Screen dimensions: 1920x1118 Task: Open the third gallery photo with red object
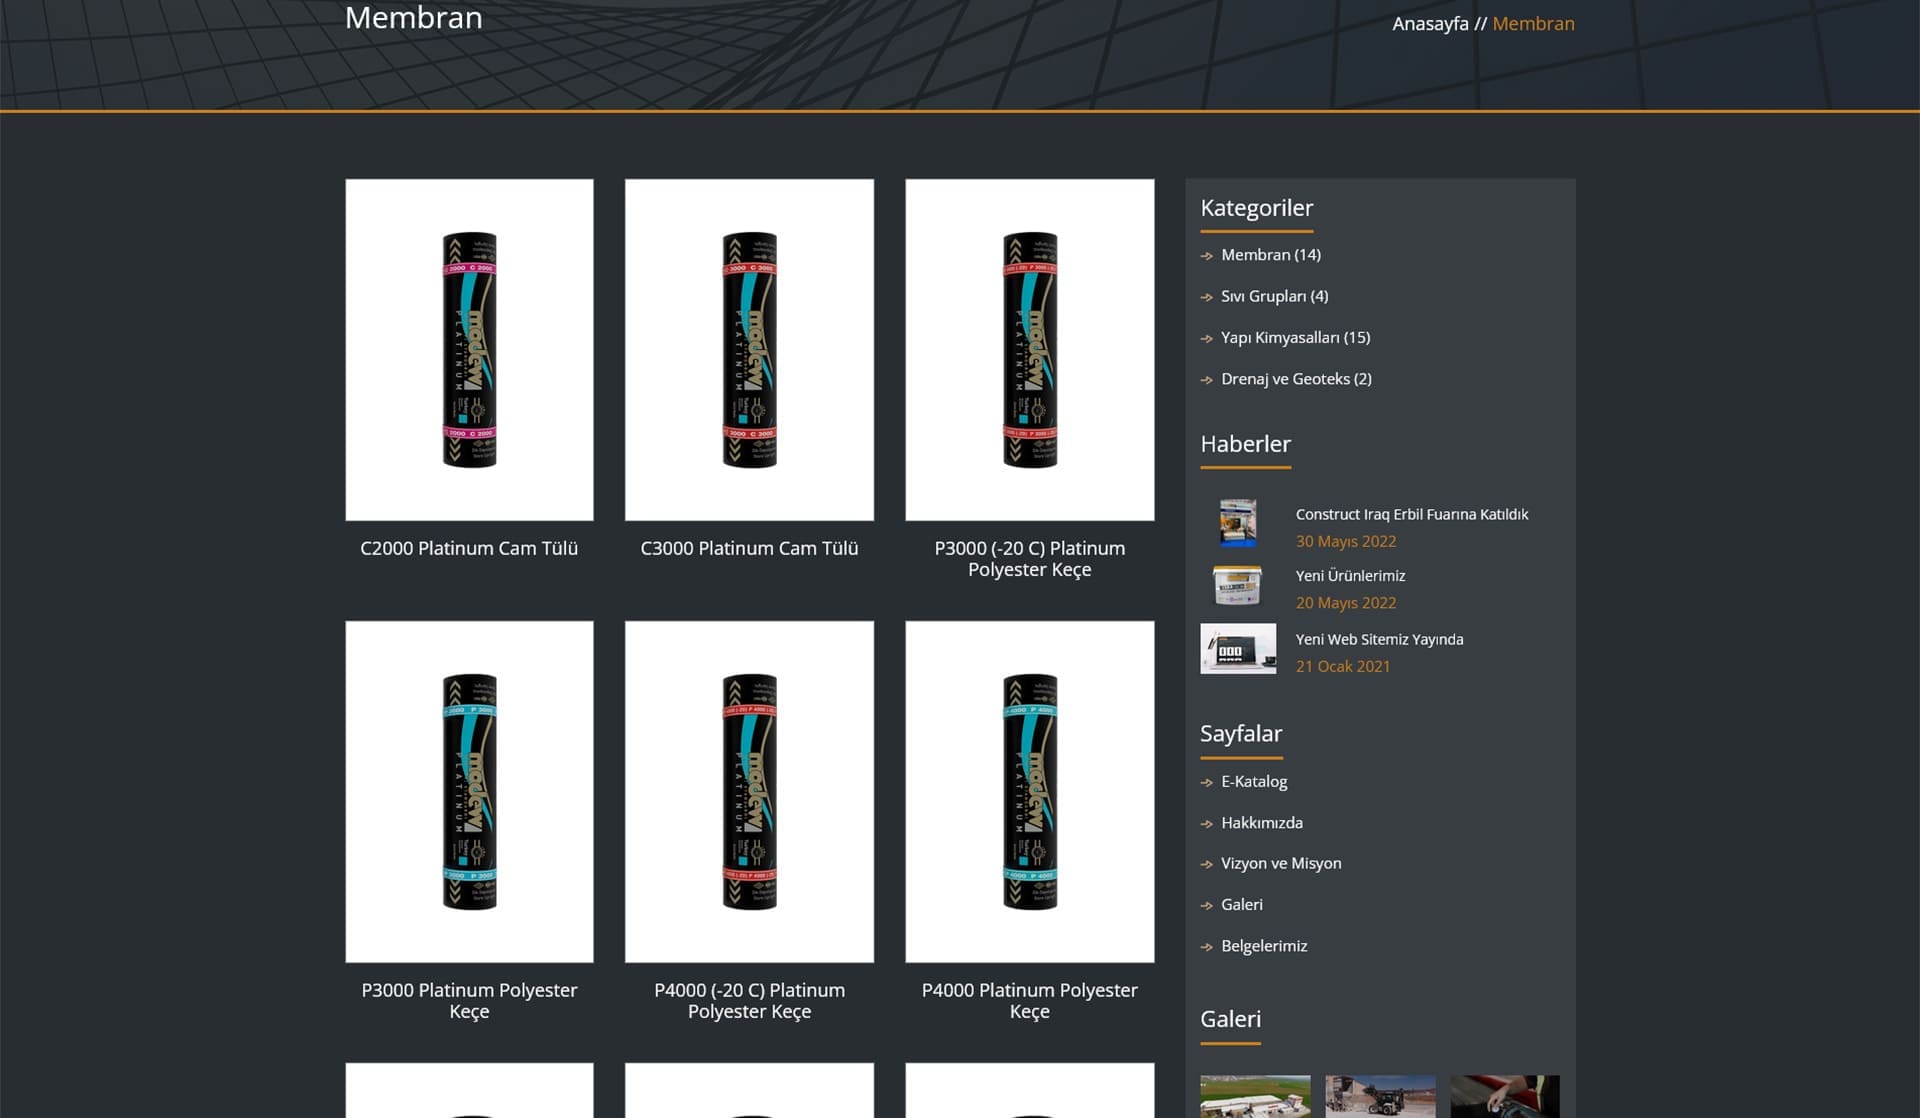click(1505, 1096)
